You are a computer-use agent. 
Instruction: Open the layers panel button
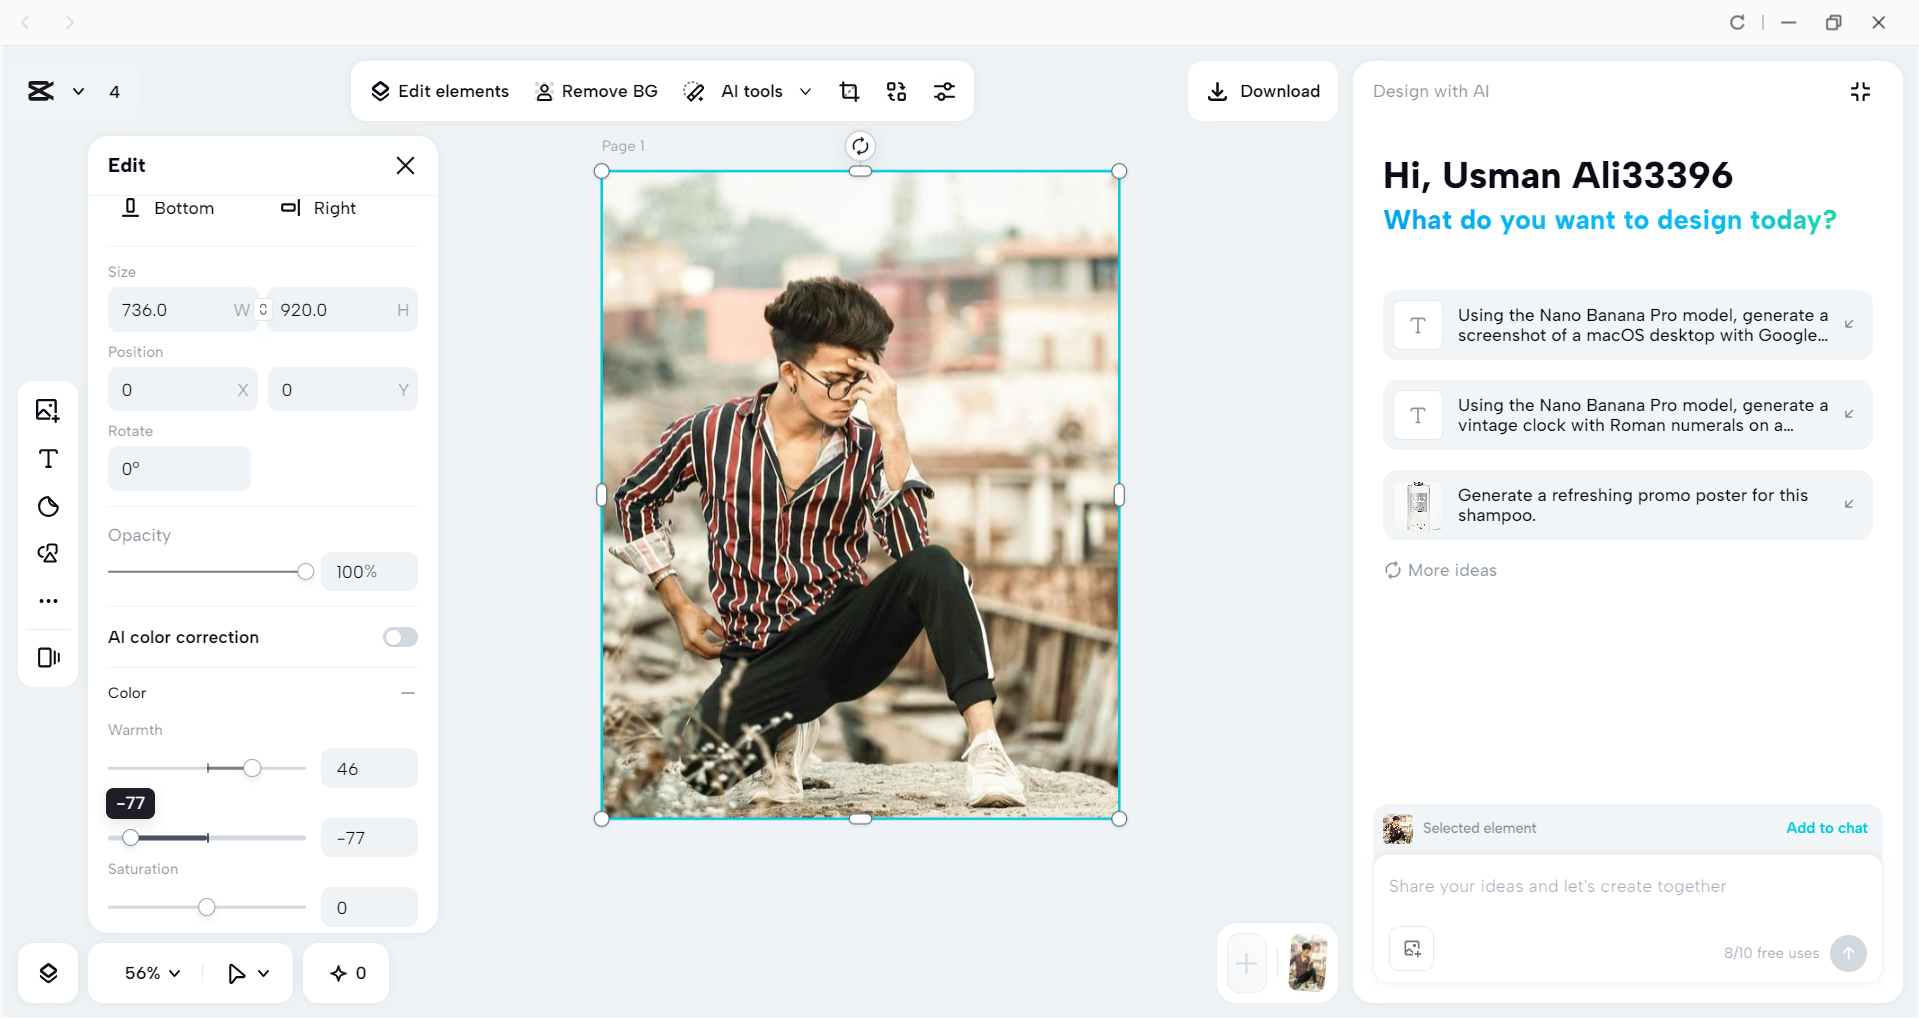point(48,973)
